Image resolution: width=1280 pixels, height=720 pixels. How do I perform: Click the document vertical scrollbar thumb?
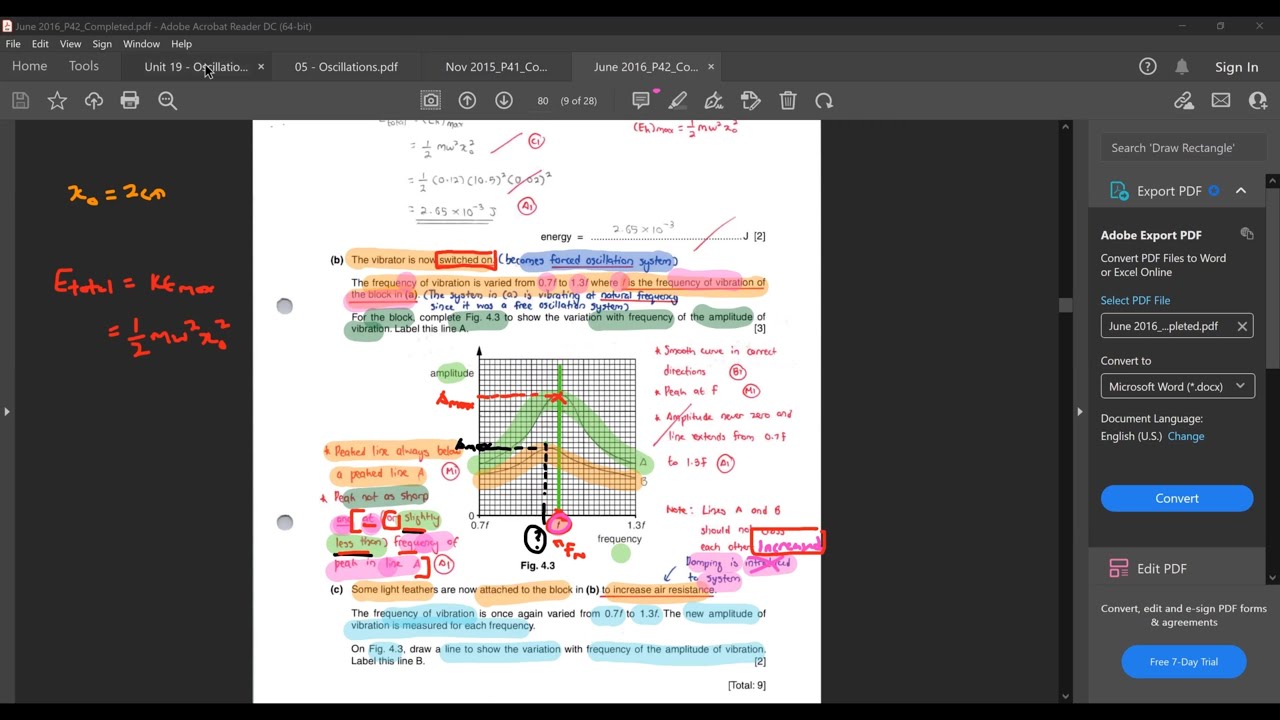tap(1065, 306)
